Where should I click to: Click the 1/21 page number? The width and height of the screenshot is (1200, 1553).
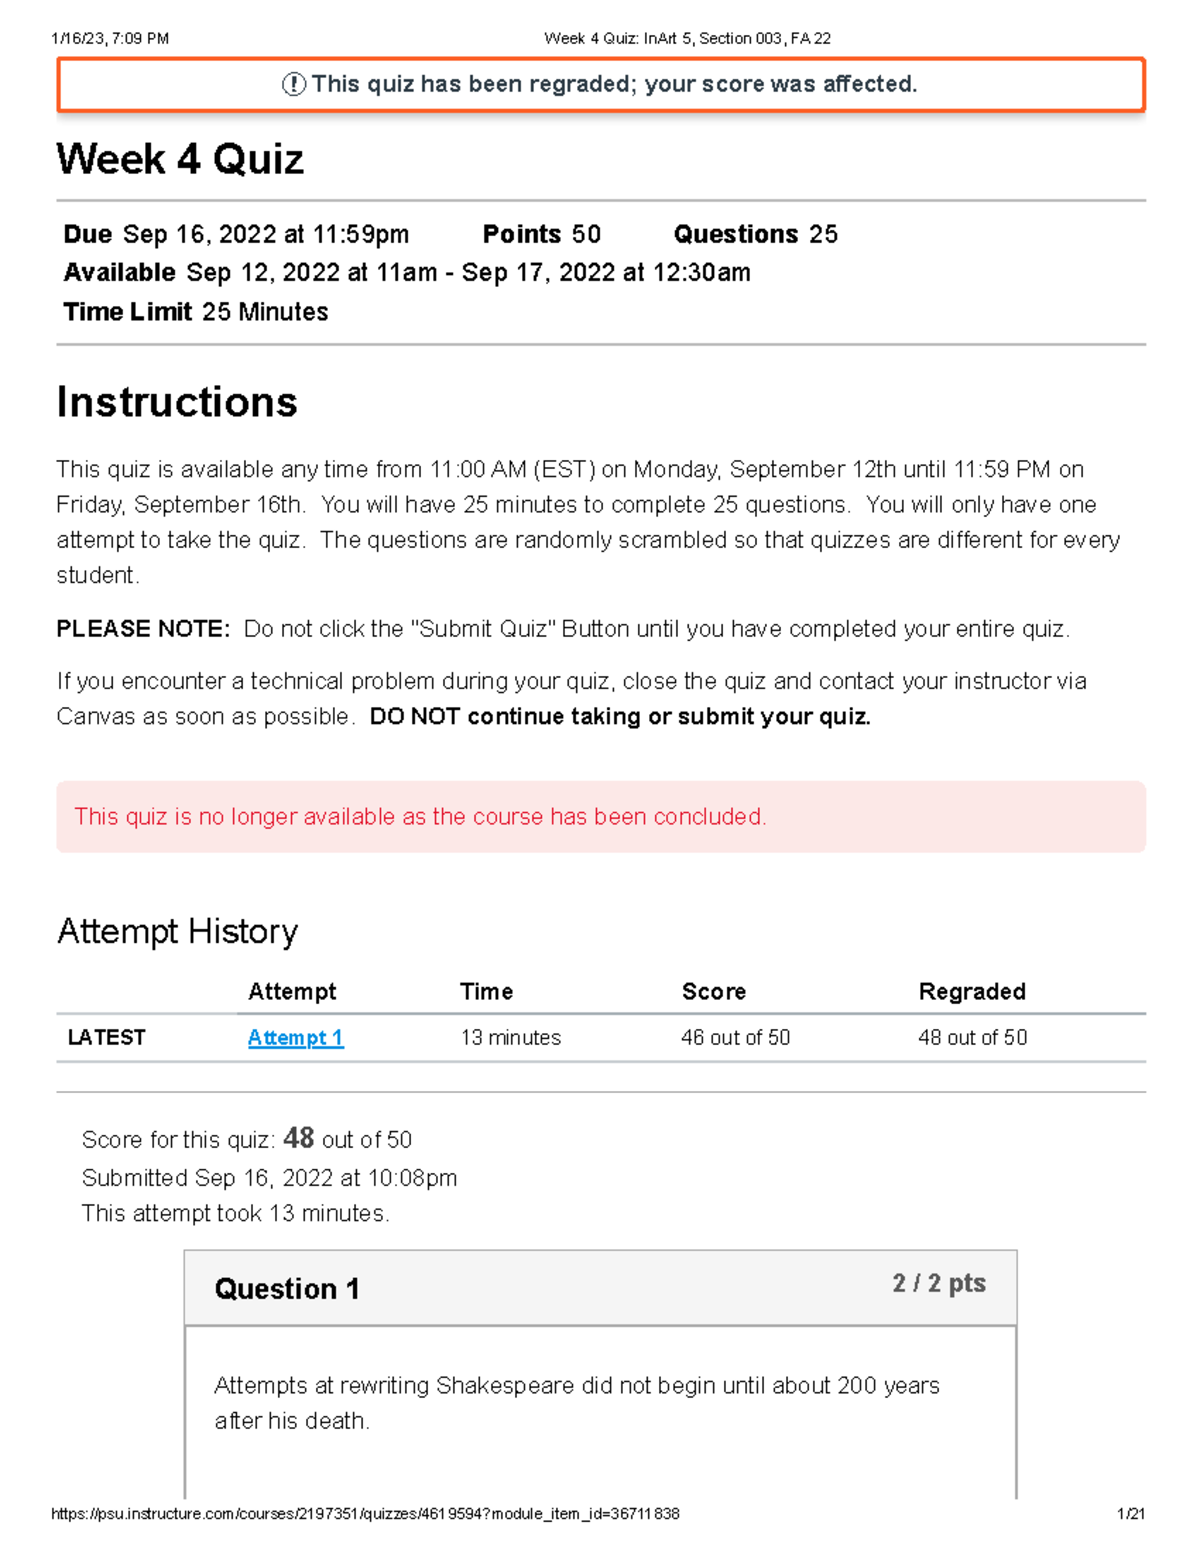point(1130,1514)
